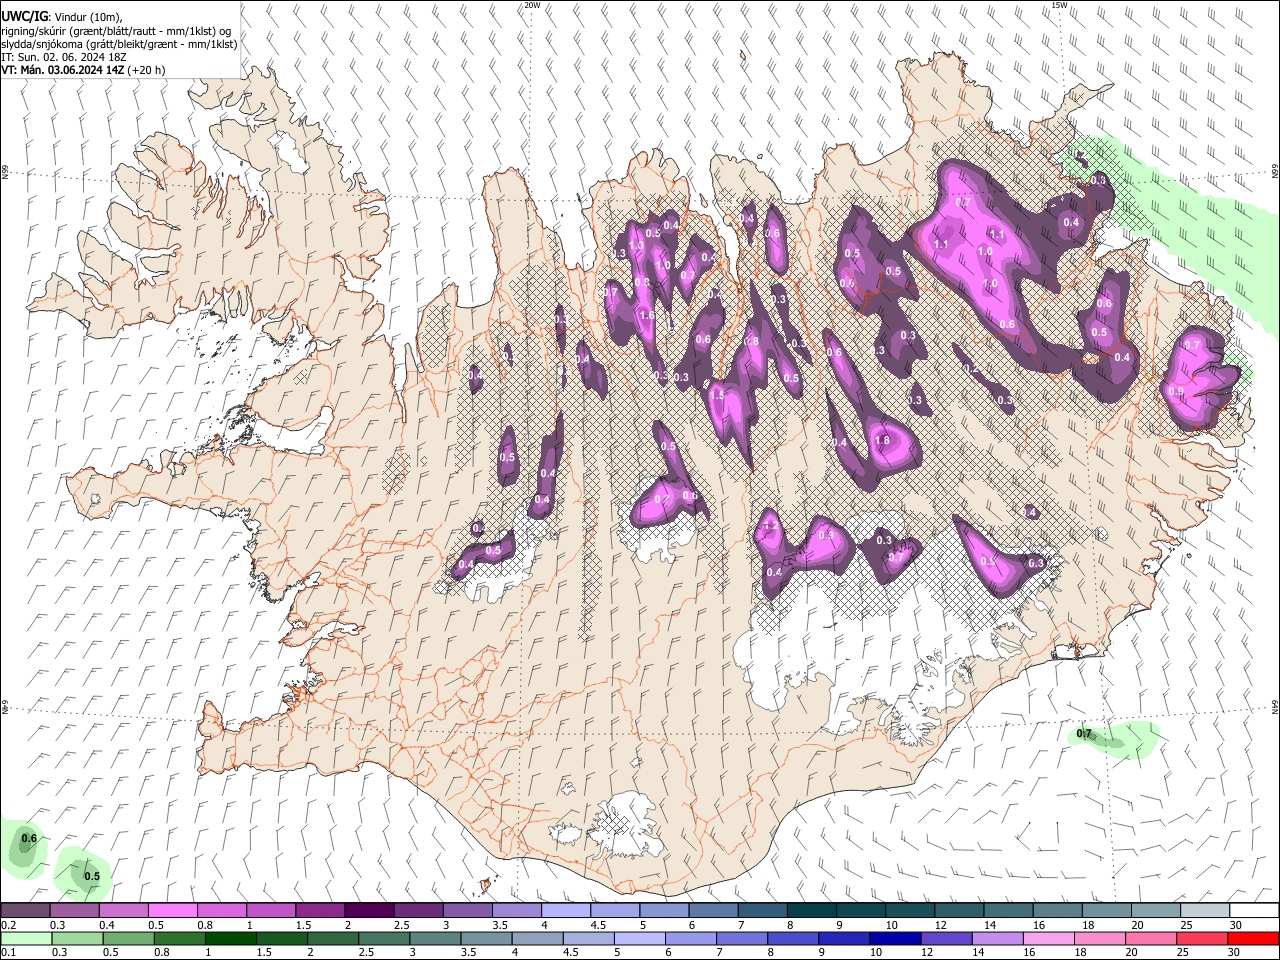Click pale gray snow swatch between 25 and 30

[1206, 910]
